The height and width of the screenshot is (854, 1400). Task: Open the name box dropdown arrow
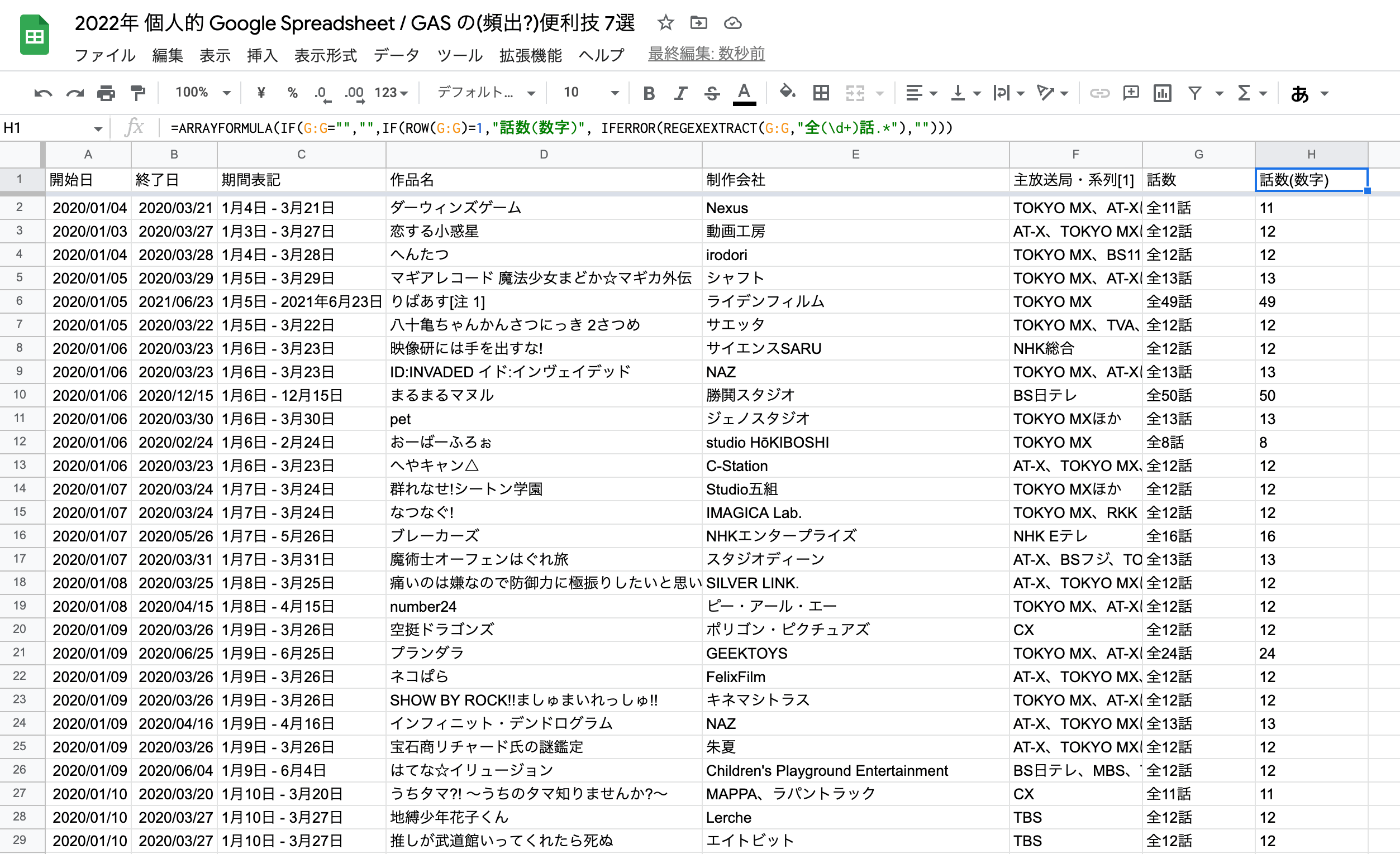coord(98,129)
